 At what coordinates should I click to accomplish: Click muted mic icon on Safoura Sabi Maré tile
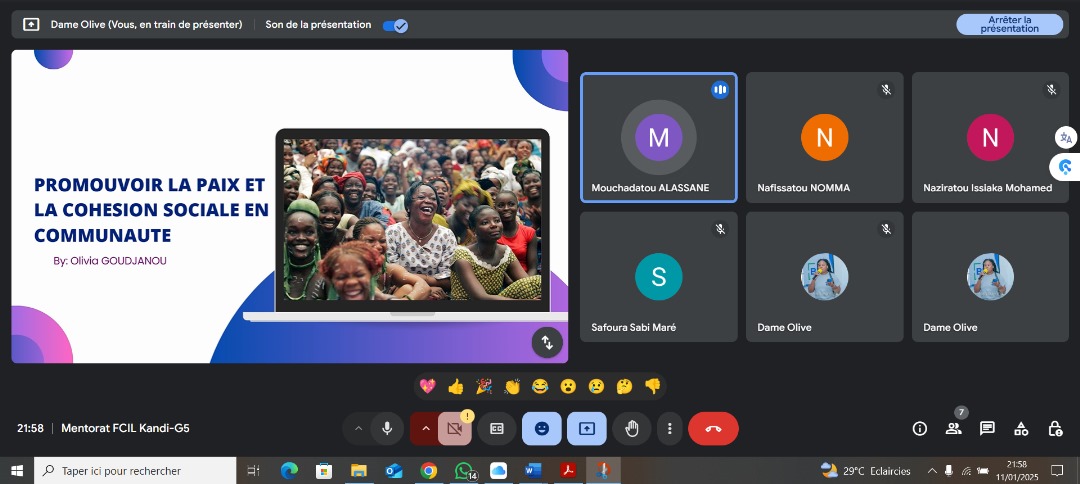720,229
